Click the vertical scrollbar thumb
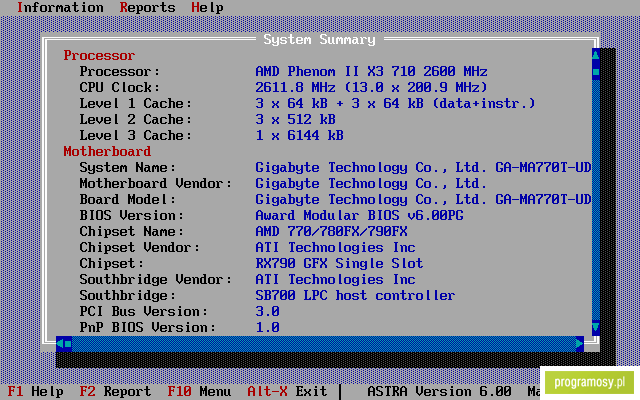 (x=596, y=72)
